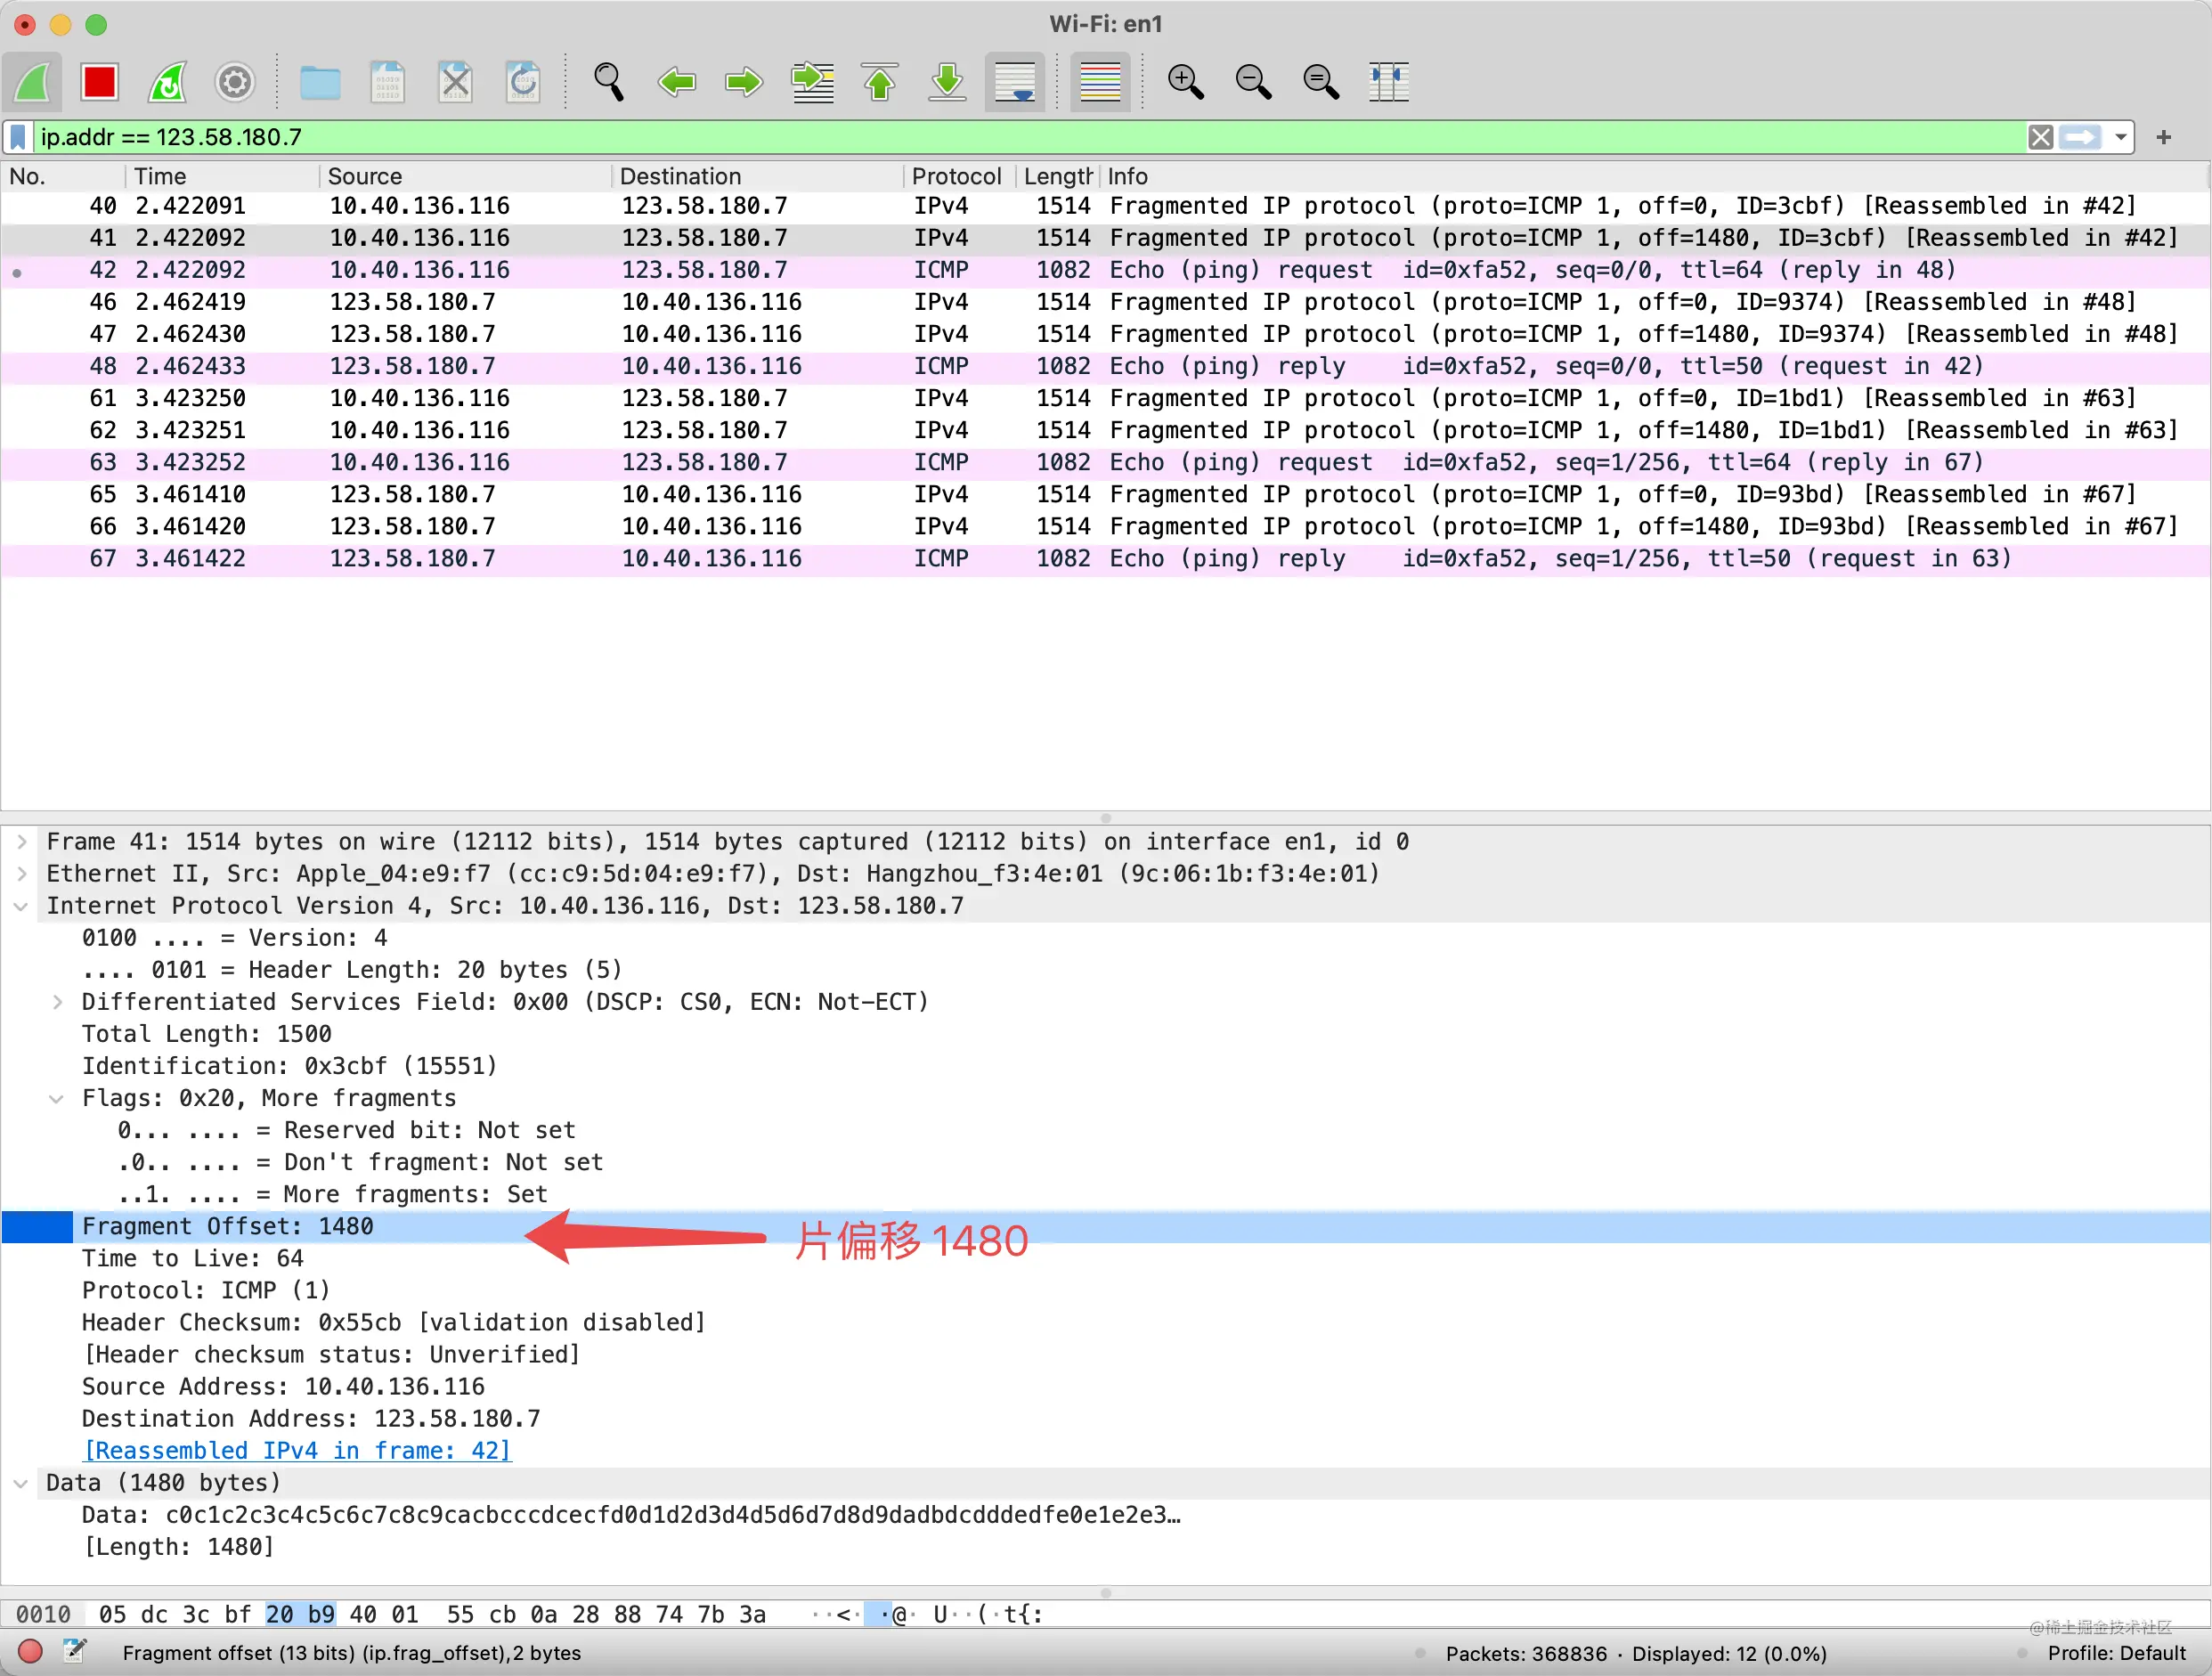
Task: Collapse the Flags: 0x20 node
Action: tap(57, 1098)
